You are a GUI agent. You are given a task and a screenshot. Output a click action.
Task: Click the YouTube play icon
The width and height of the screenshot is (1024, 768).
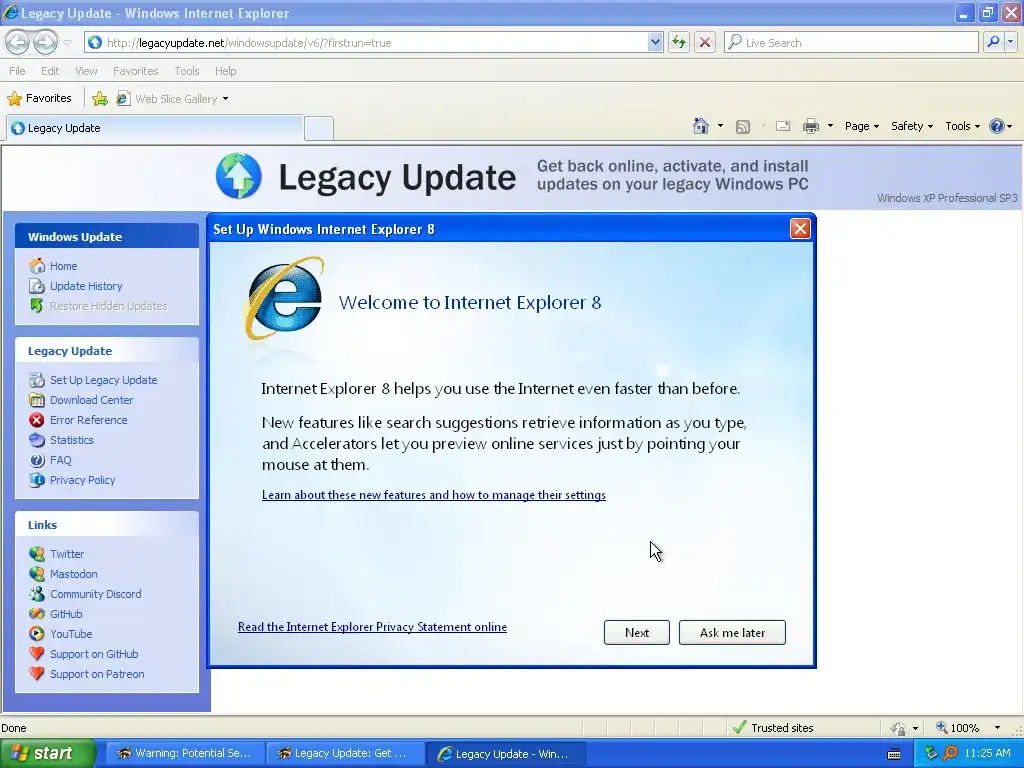click(37, 634)
